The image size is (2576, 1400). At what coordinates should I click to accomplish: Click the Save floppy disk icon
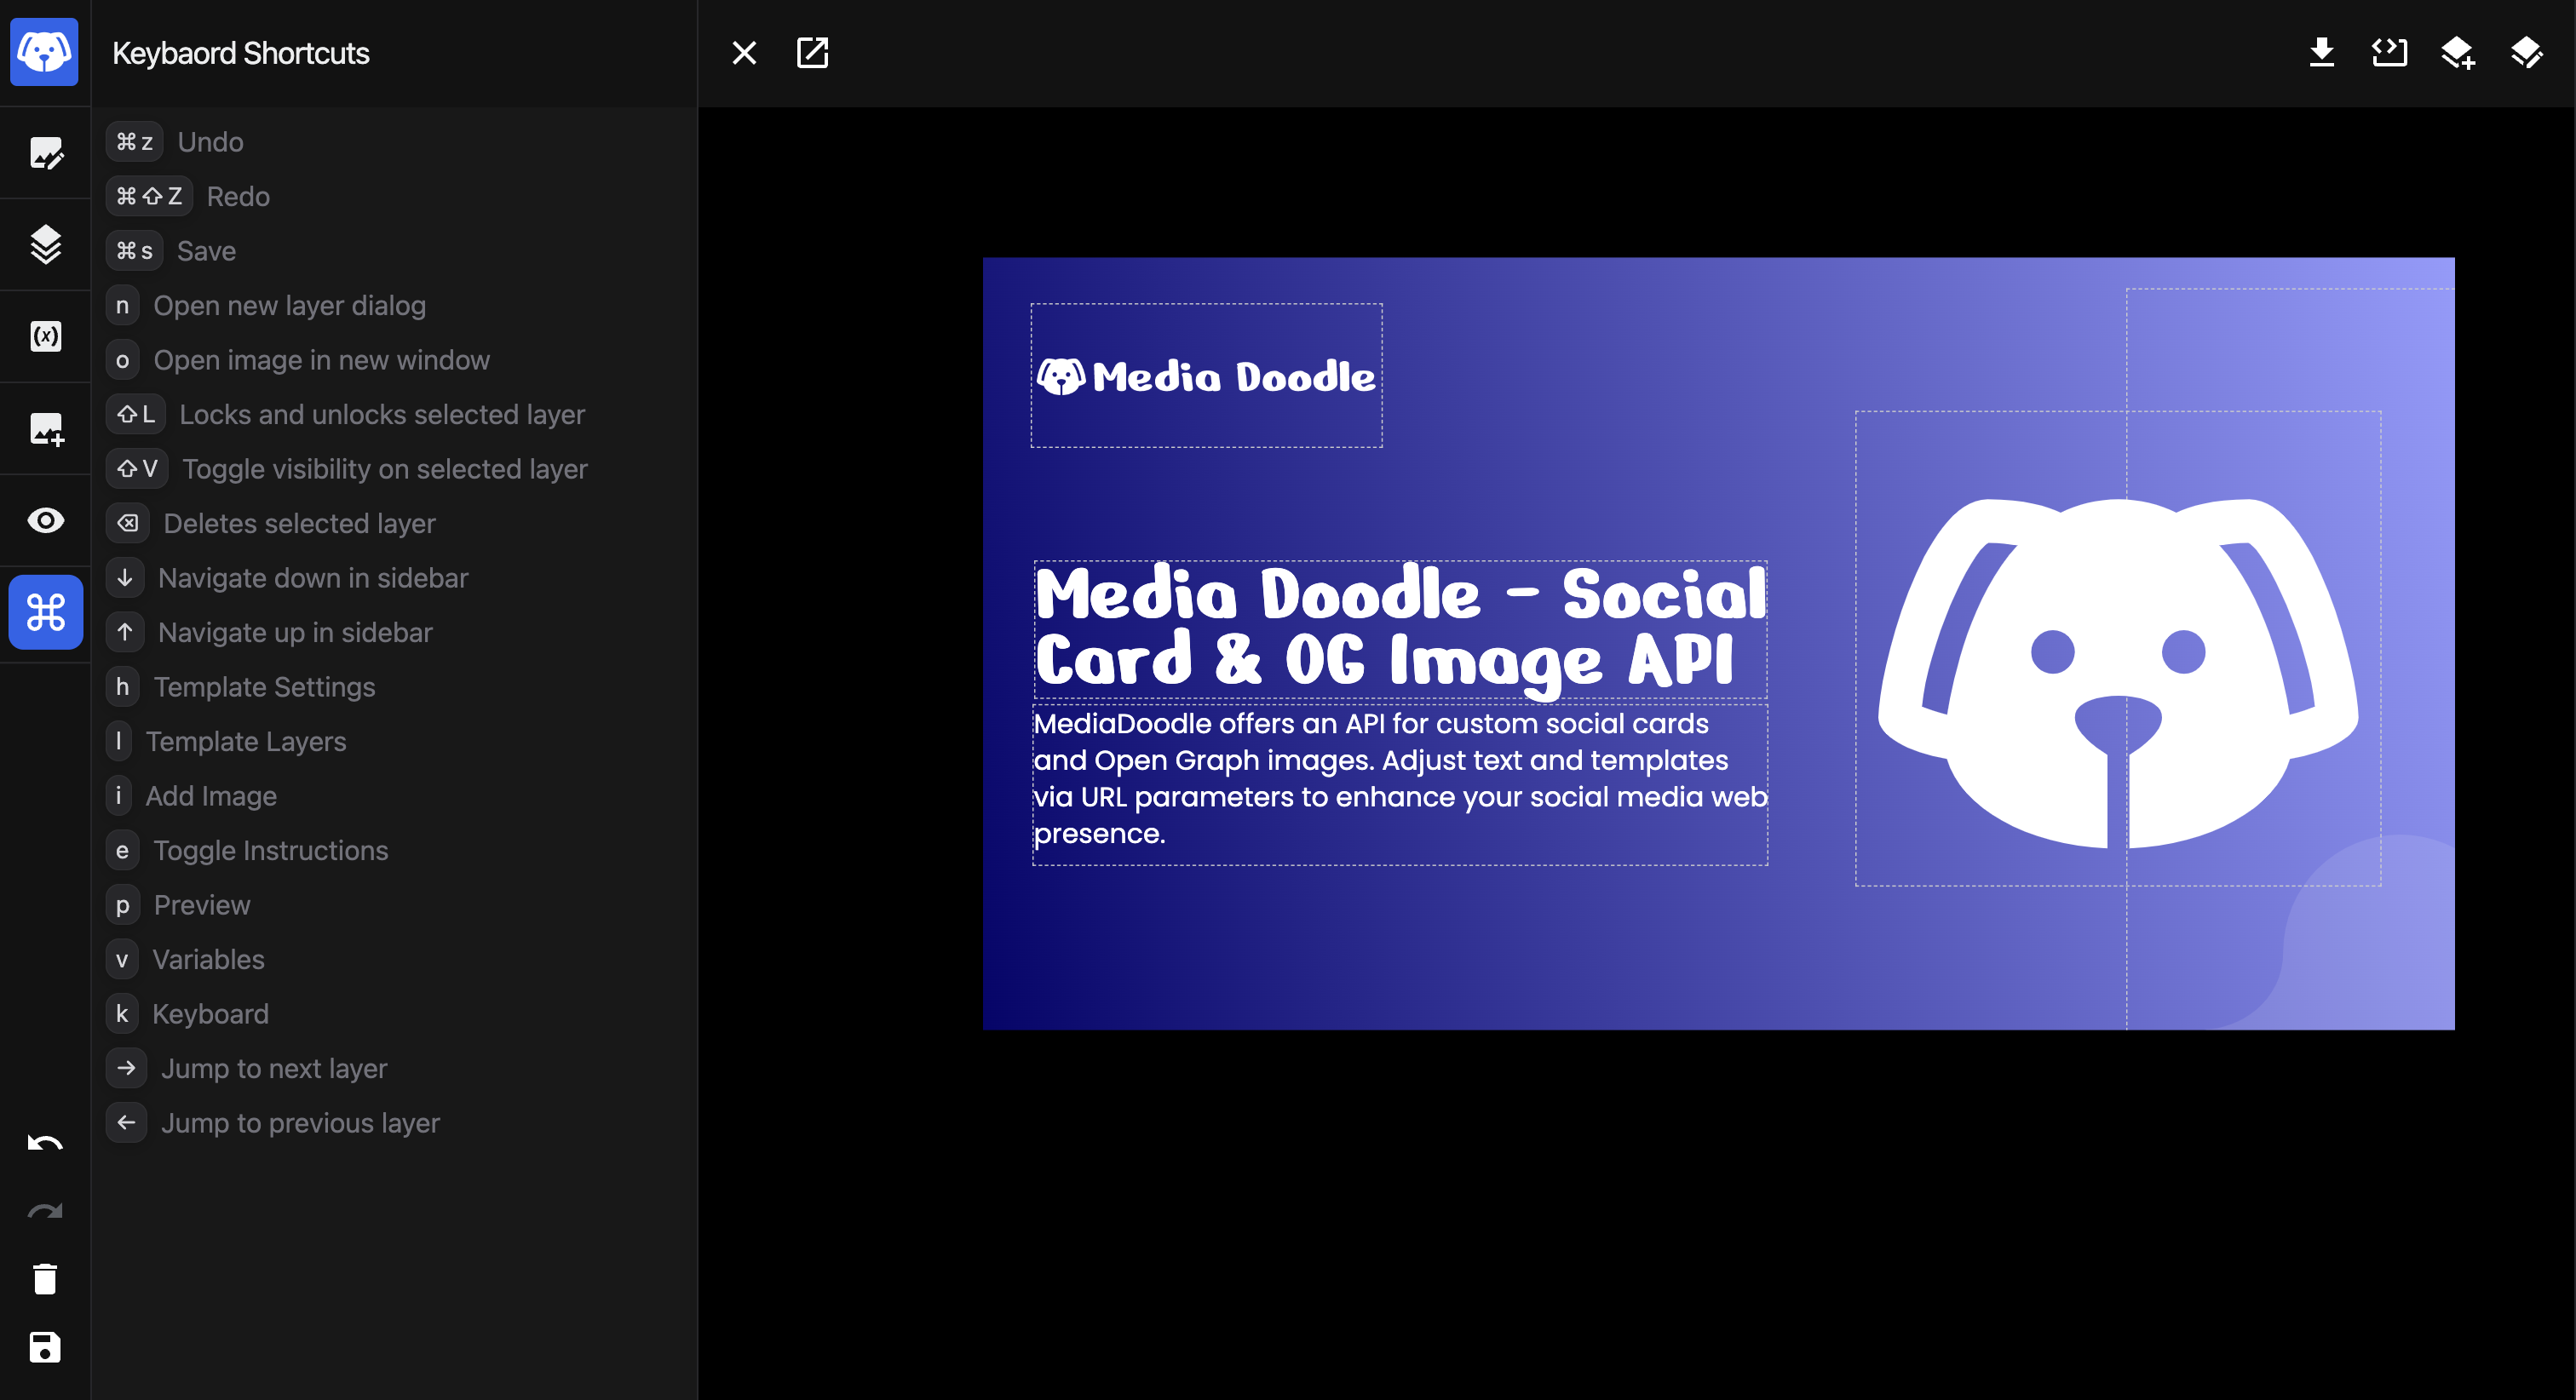[45, 1347]
